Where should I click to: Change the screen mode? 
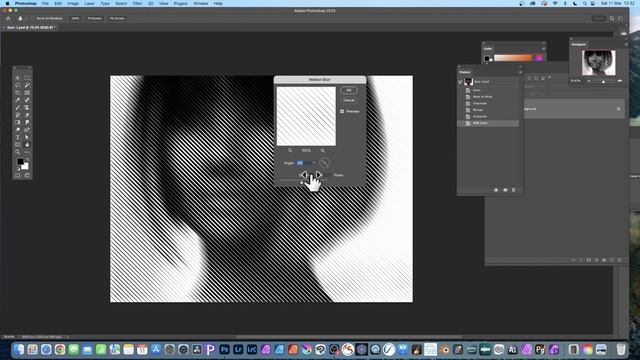tap(27, 176)
